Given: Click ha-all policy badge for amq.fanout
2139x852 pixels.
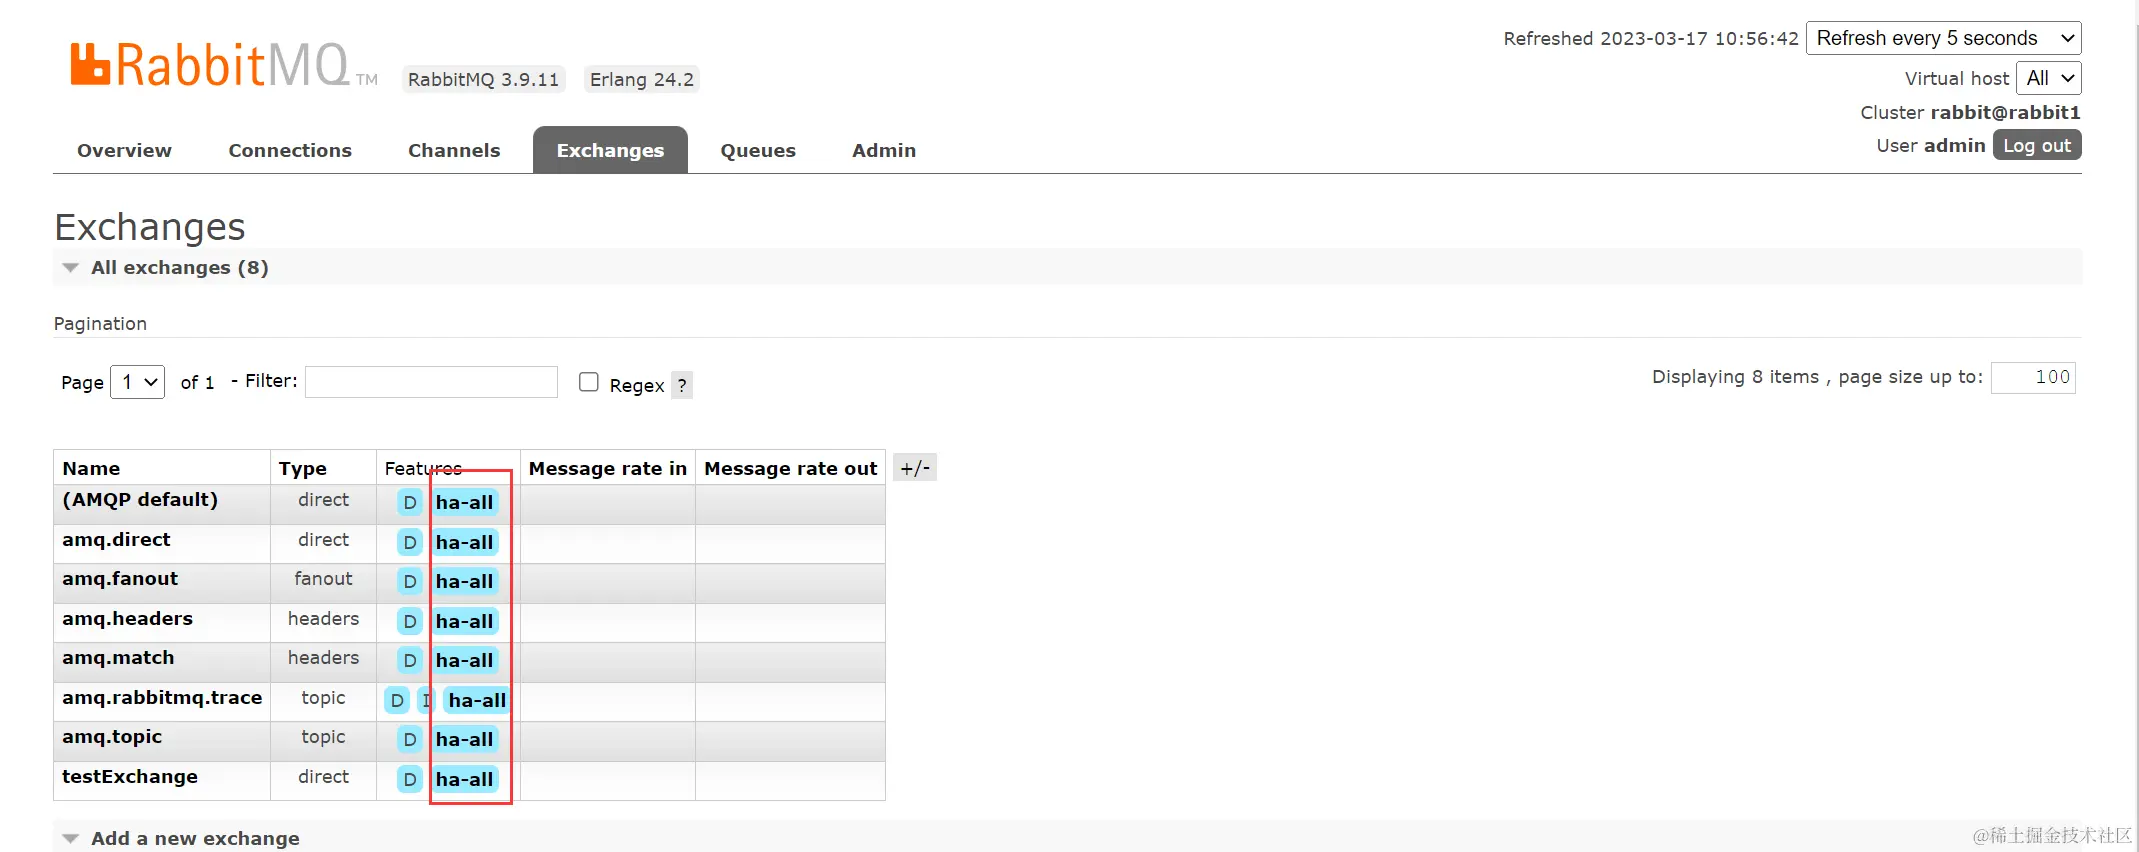Looking at the screenshot, I should click(465, 581).
